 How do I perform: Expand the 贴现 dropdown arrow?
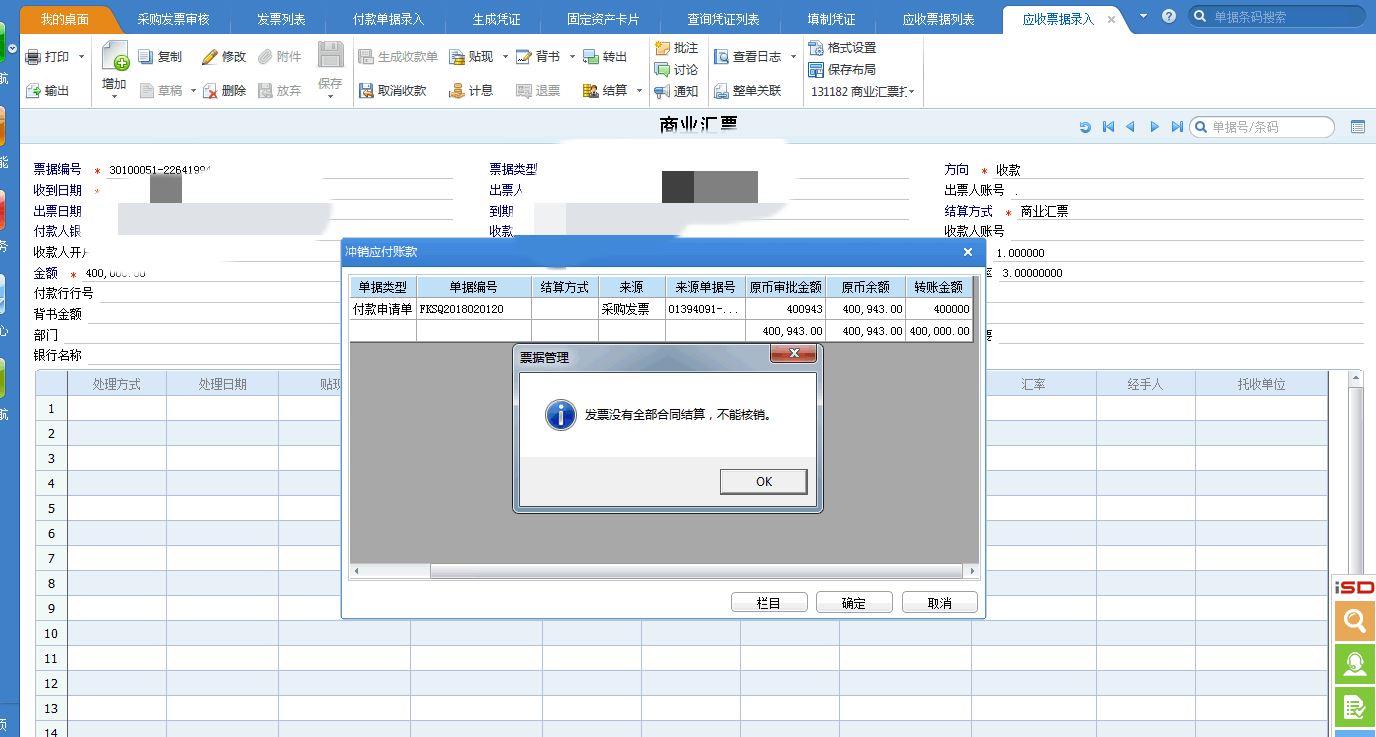point(505,57)
